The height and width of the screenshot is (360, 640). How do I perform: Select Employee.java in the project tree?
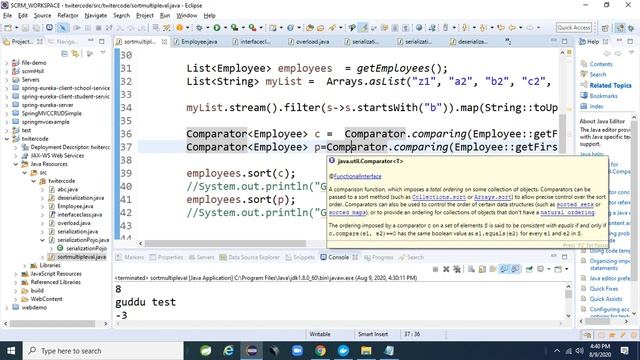pos(75,206)
